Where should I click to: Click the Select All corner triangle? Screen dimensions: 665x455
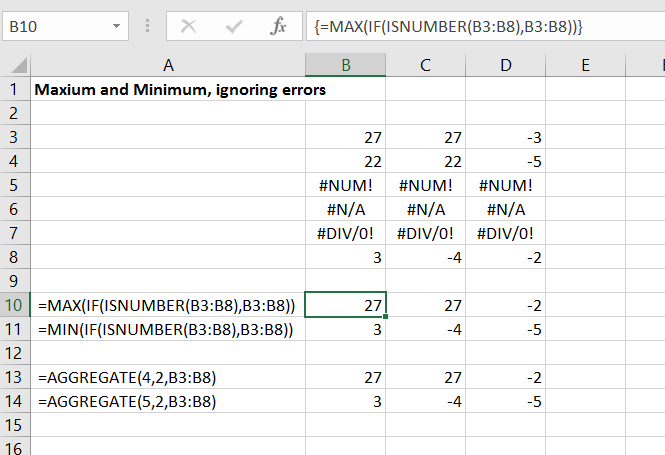pyautogui.click(x=16, y=66)
